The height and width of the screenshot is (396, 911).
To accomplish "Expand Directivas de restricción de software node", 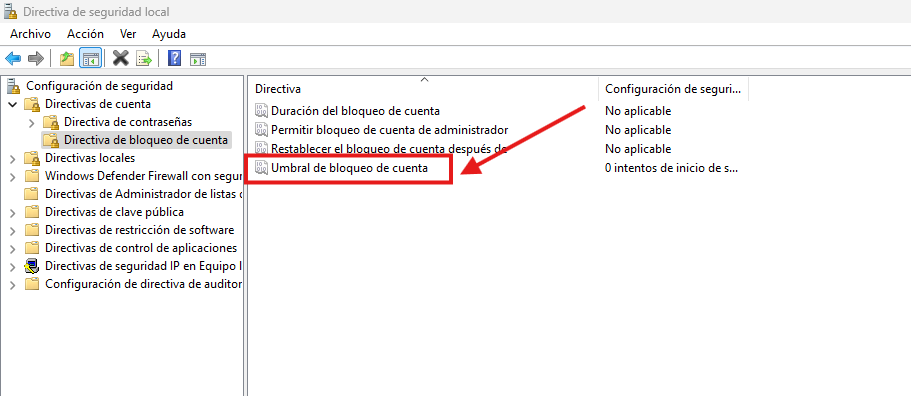I will (13, 231).
